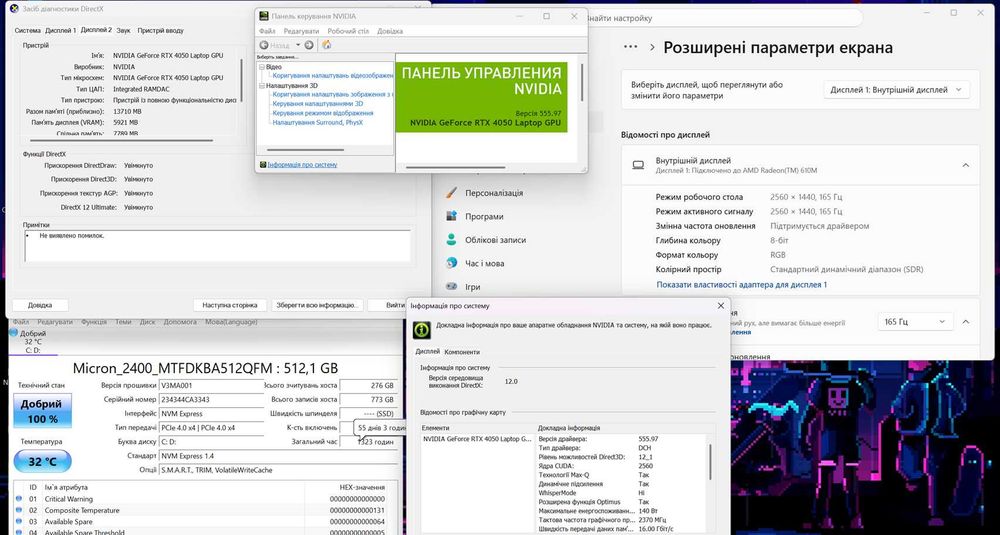Click Показати властивості адаптера для дисплея 1
Image resolution: width=1000 pixels, height=535 pixels.
coord(742,284)
